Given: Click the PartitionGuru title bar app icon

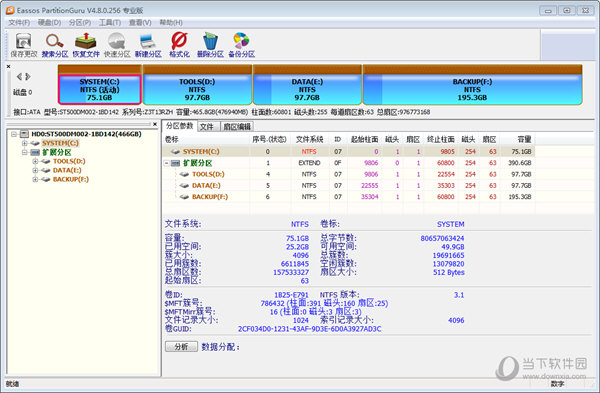Looking at the screenshot, I should tap(10, 10).
